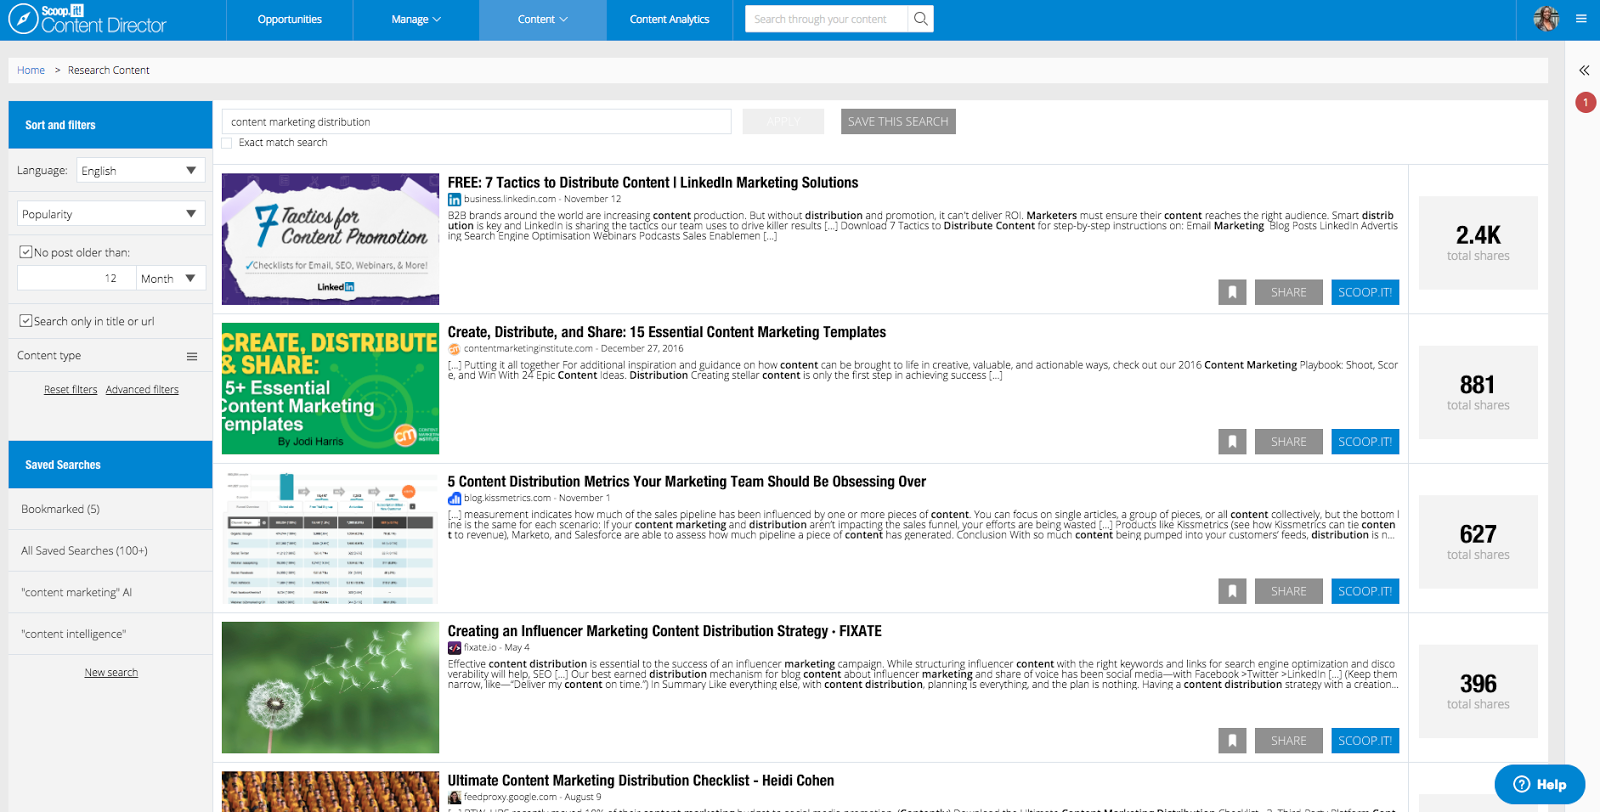Expand the Content menu
Image resolution: width=1600 pixels, height=812 pixels.
(x=543, y=20)
